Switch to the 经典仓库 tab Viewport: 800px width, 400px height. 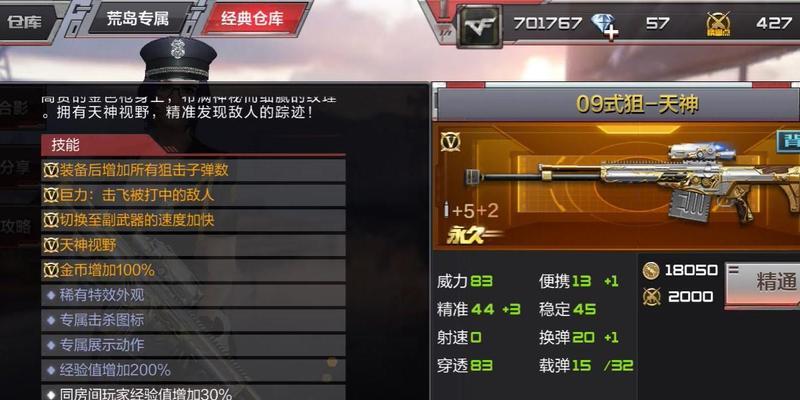(x=252, y=19)
